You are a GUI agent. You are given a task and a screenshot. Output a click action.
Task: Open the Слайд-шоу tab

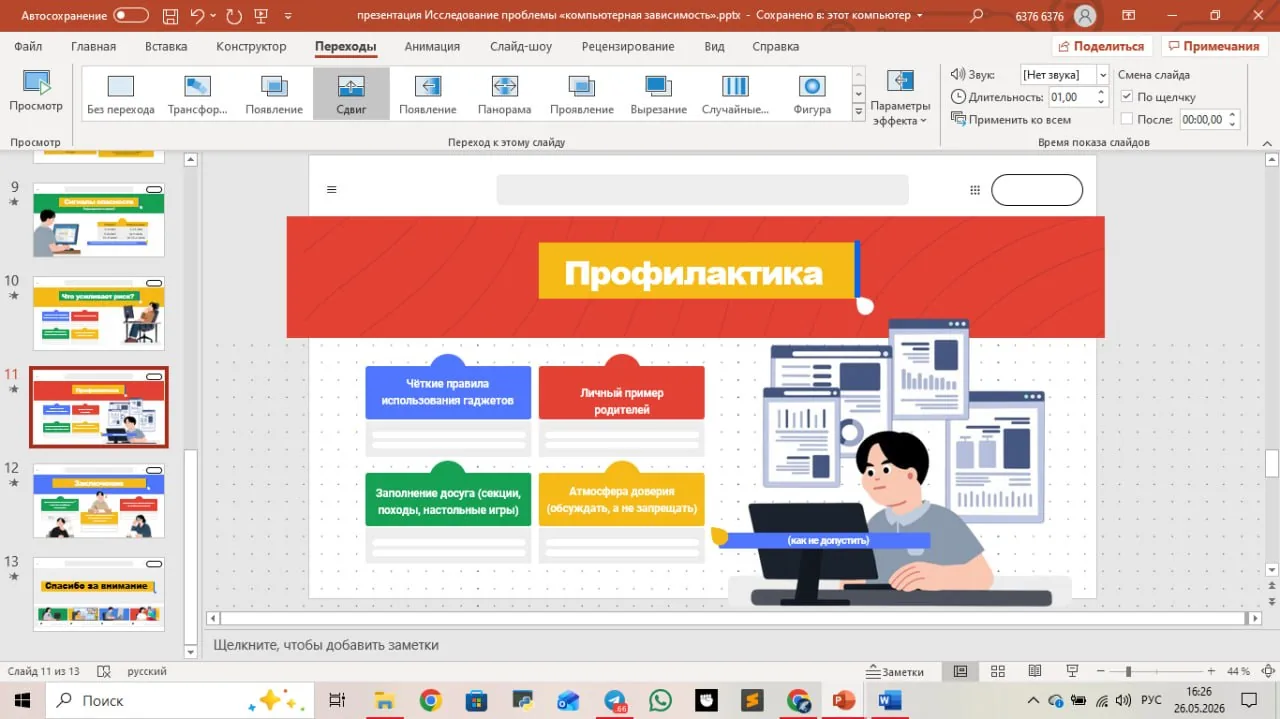click(x=521, y=47)
